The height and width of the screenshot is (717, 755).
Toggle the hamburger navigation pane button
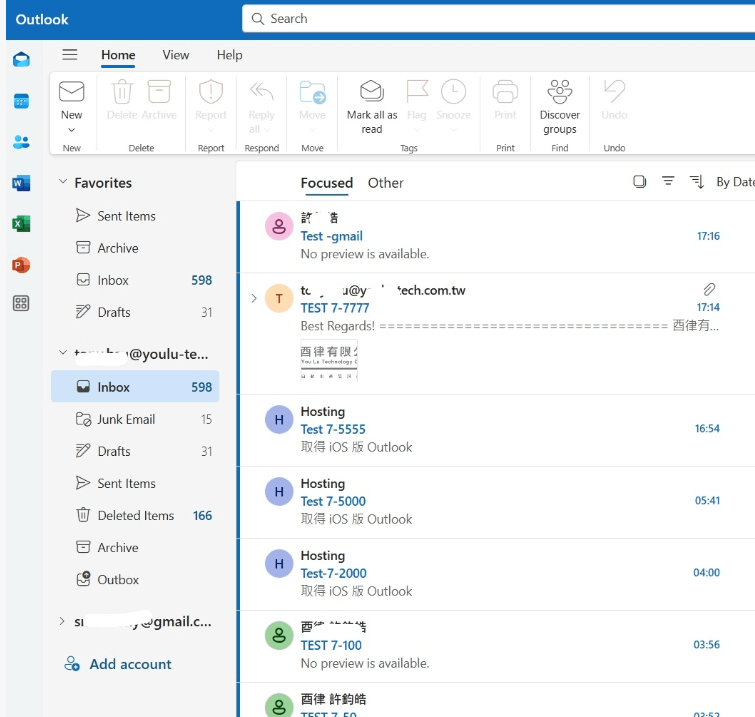point(70,54)
